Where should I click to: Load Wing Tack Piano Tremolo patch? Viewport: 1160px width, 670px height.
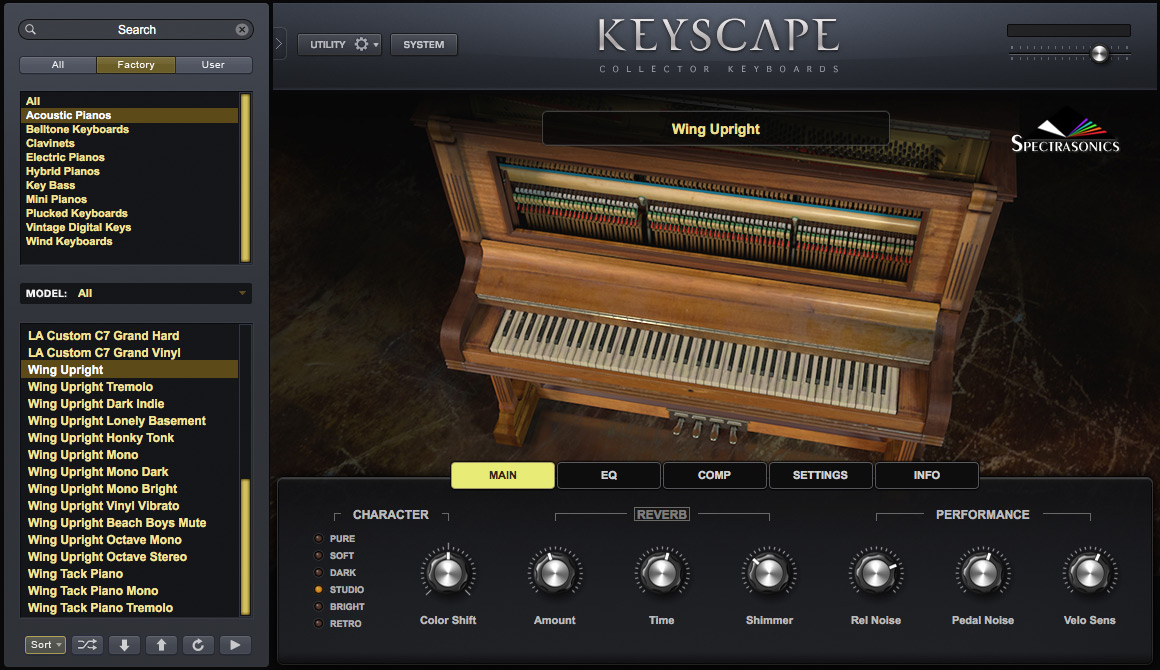[129, 608]
